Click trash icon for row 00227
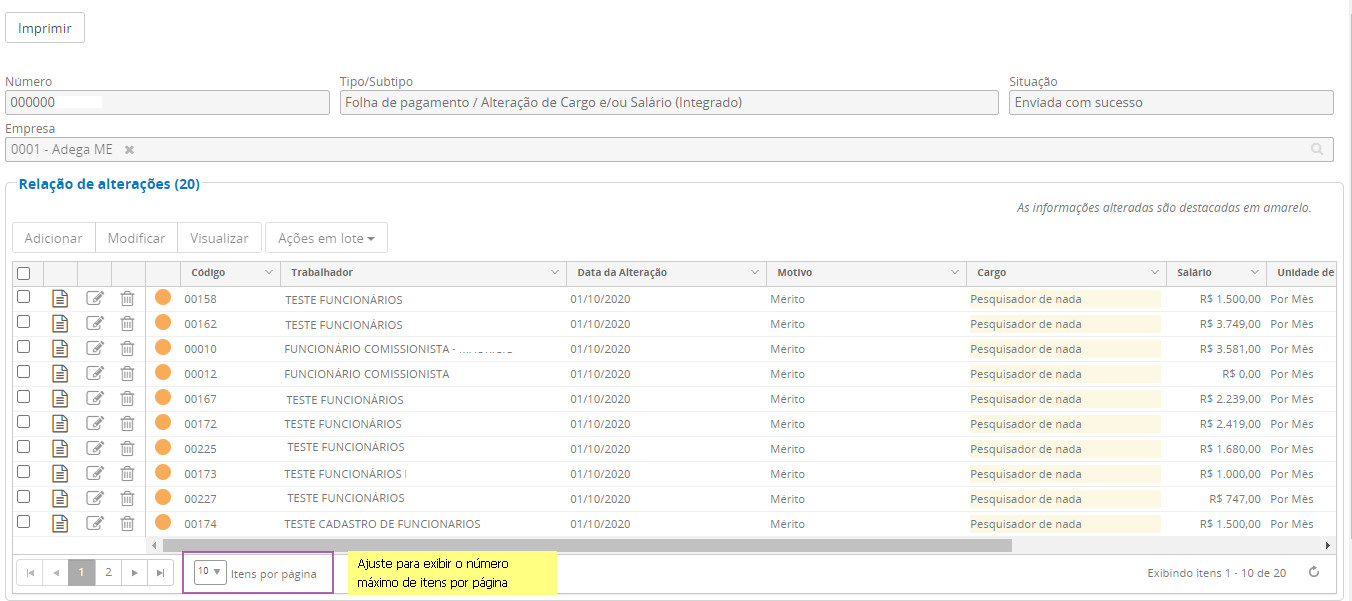This screenshot has height=601, width=1352. (127, 497)
